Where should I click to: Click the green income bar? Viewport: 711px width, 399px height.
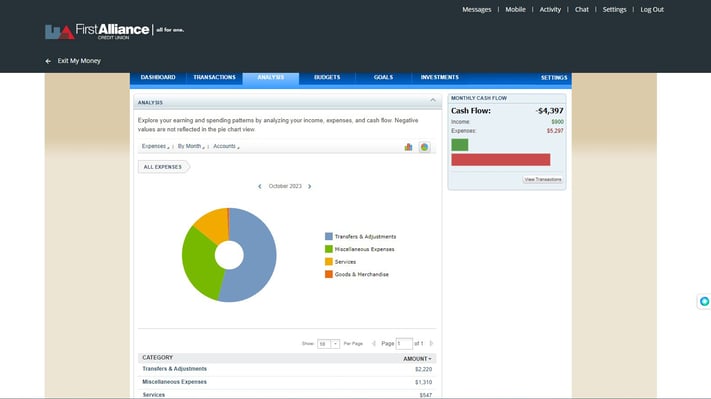[460, 145]
